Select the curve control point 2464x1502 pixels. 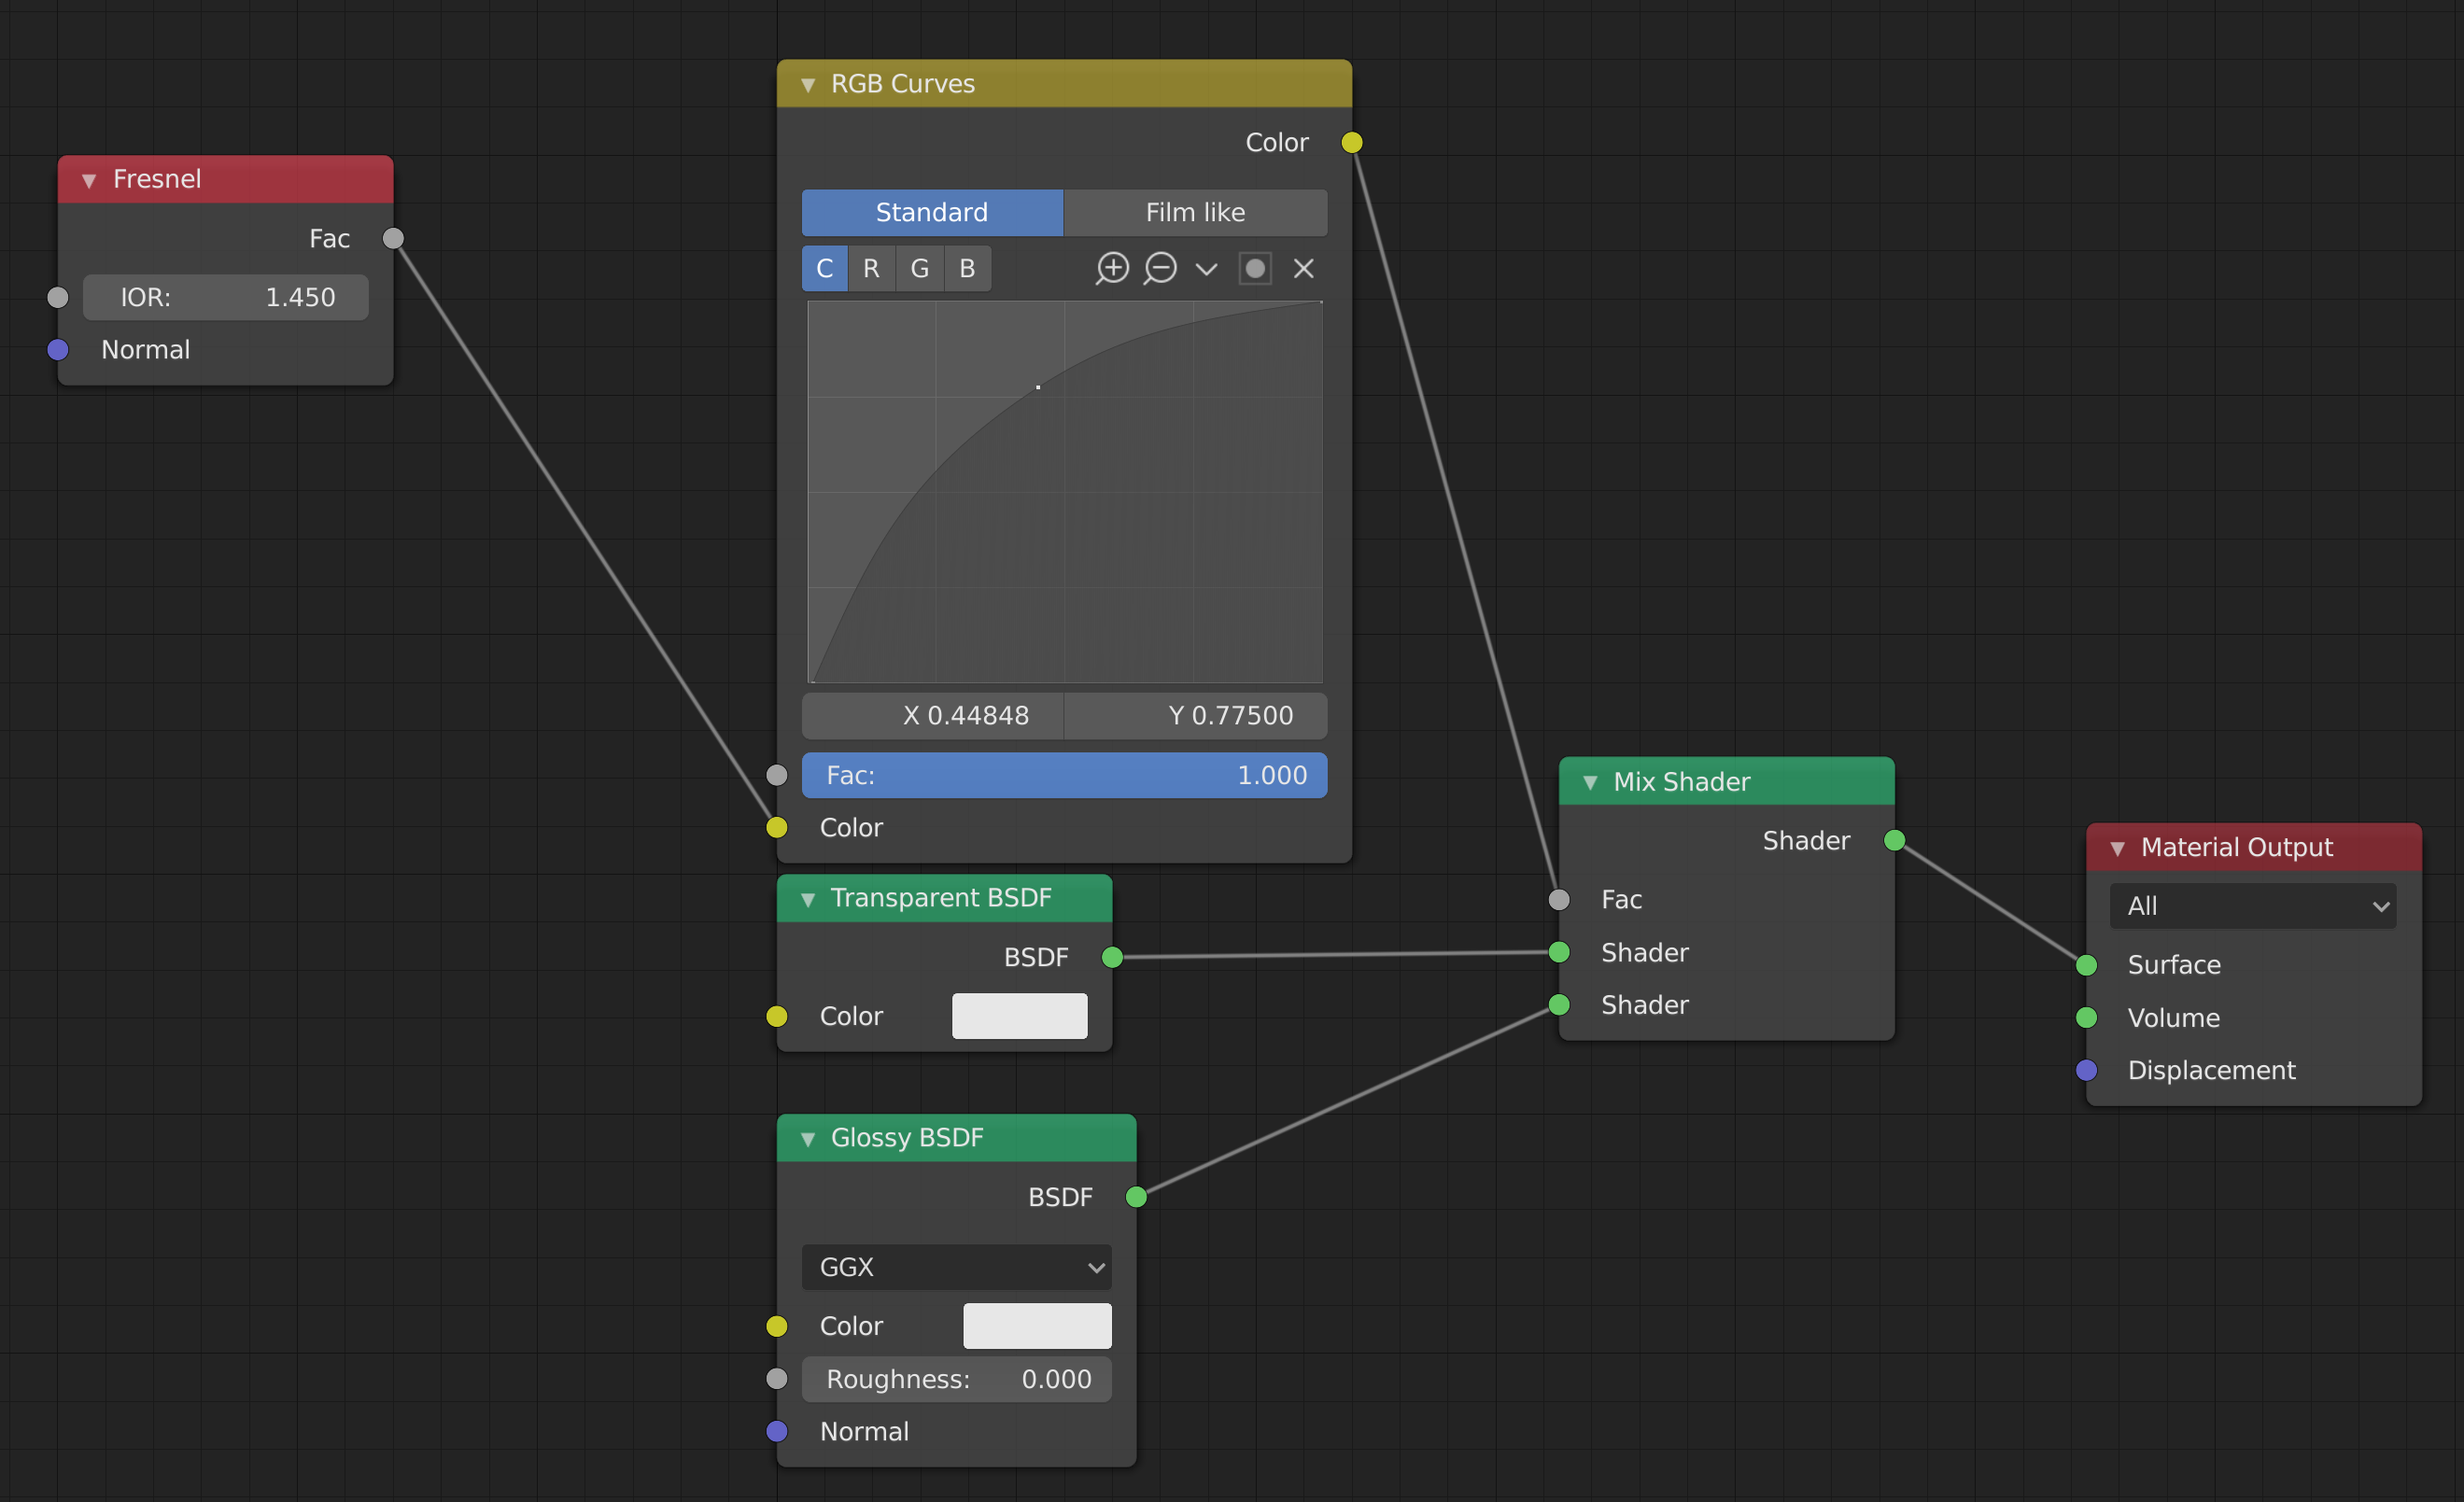click(1038, 387)
